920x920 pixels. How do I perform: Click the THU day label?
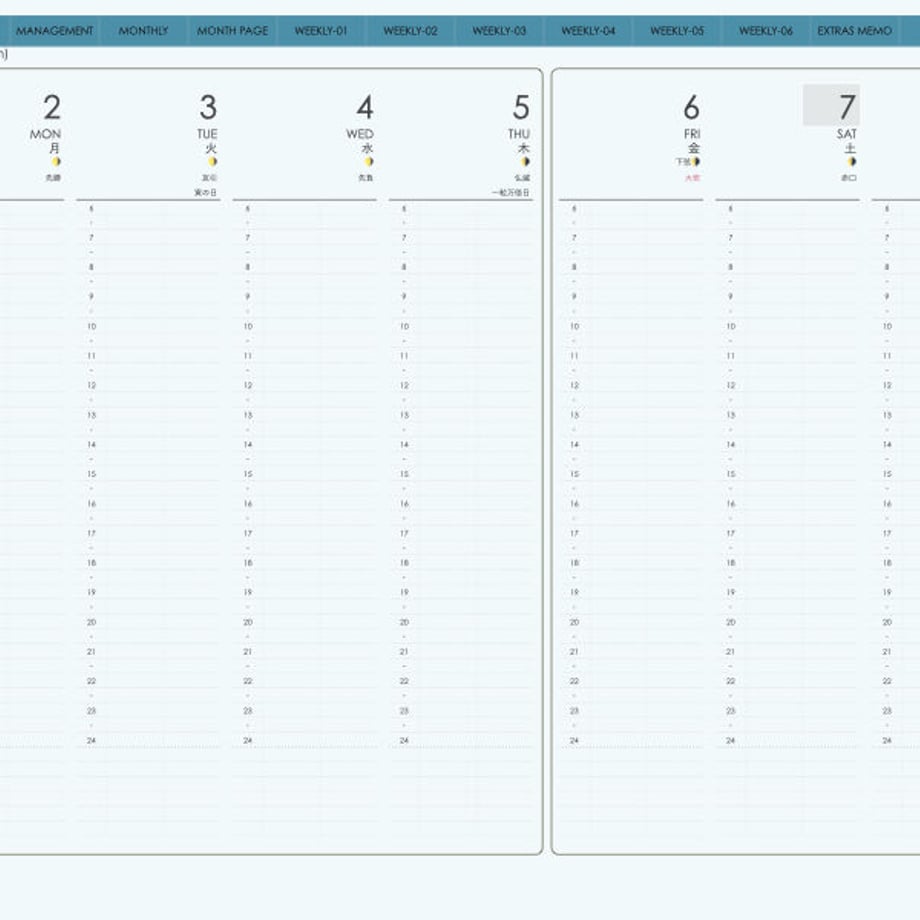click(x=519, y=134)
